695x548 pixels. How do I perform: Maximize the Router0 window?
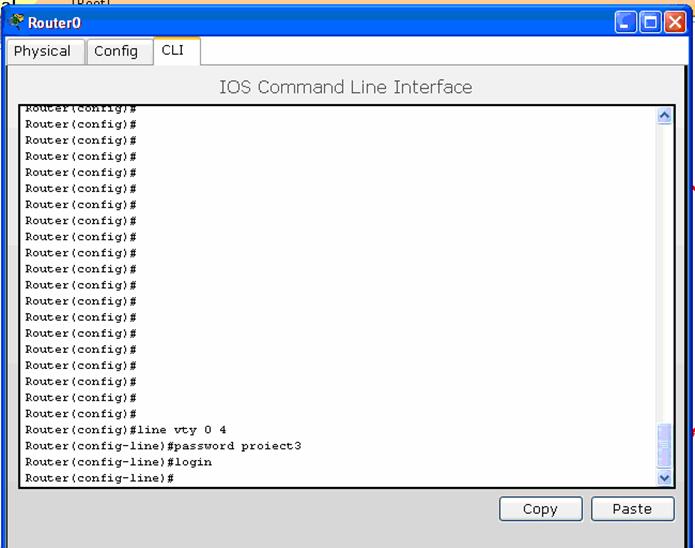(x=650, y=22)
